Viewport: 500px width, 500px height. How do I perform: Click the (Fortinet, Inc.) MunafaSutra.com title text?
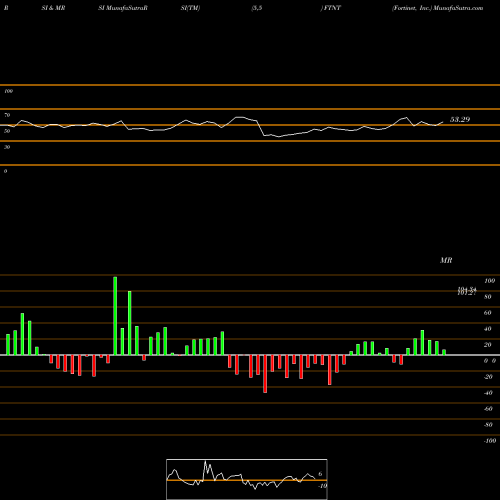(438, 8)
